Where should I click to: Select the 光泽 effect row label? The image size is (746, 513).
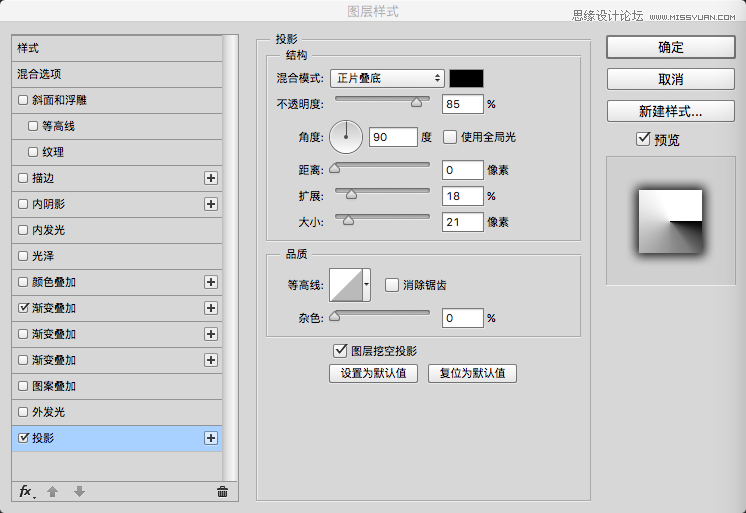click(43, 256)
